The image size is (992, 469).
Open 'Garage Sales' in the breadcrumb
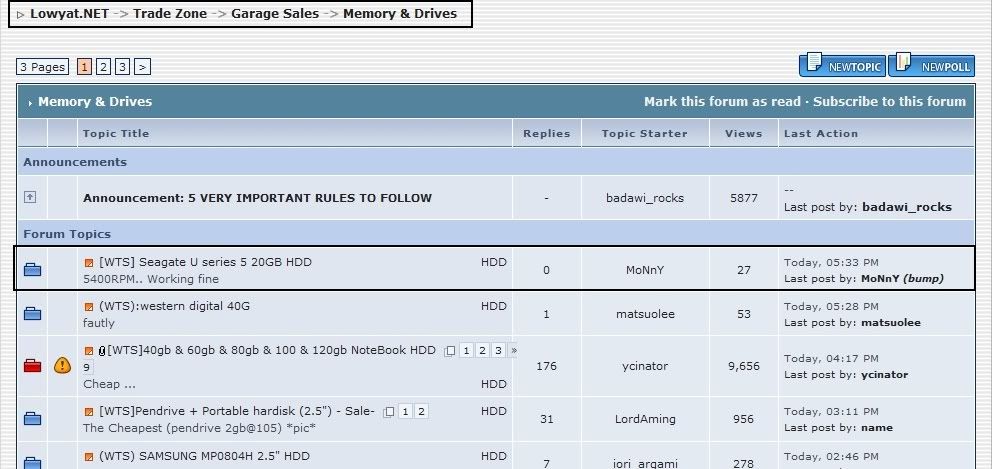click(275, 14)
